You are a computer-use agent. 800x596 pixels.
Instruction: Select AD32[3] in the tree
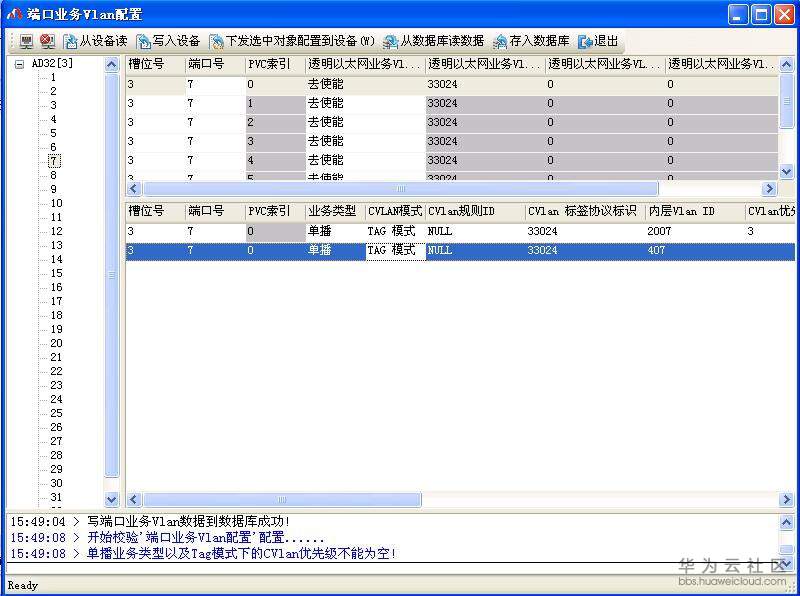point(52,64)
